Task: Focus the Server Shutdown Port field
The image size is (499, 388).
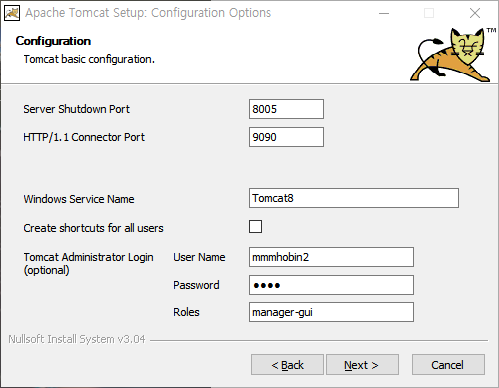Action: point(286,109)
